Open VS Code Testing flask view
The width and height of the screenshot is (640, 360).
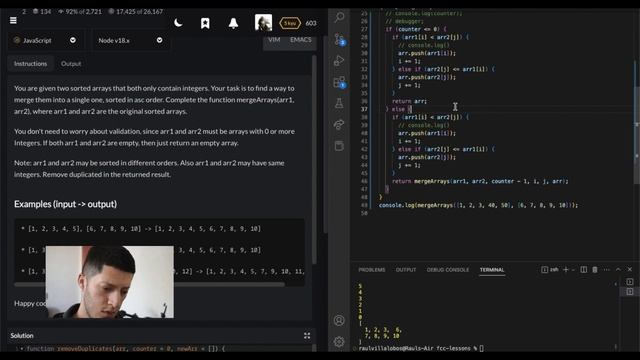tap(339, 103)
